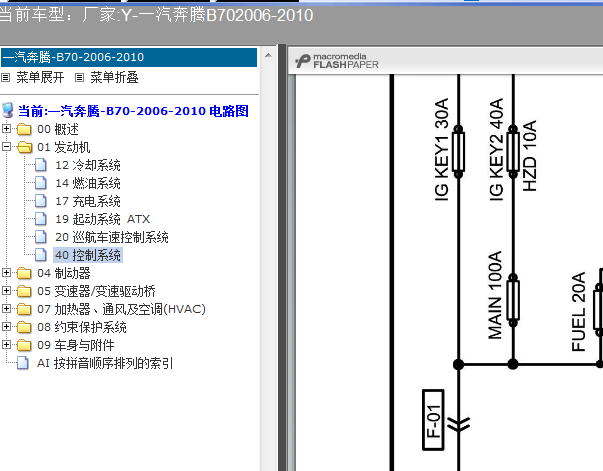The height and width of the screenshot is (471, 603).
Task: Expand the 07 加热器、通风及空调(HVAC) node
Action: coord(6,308)
